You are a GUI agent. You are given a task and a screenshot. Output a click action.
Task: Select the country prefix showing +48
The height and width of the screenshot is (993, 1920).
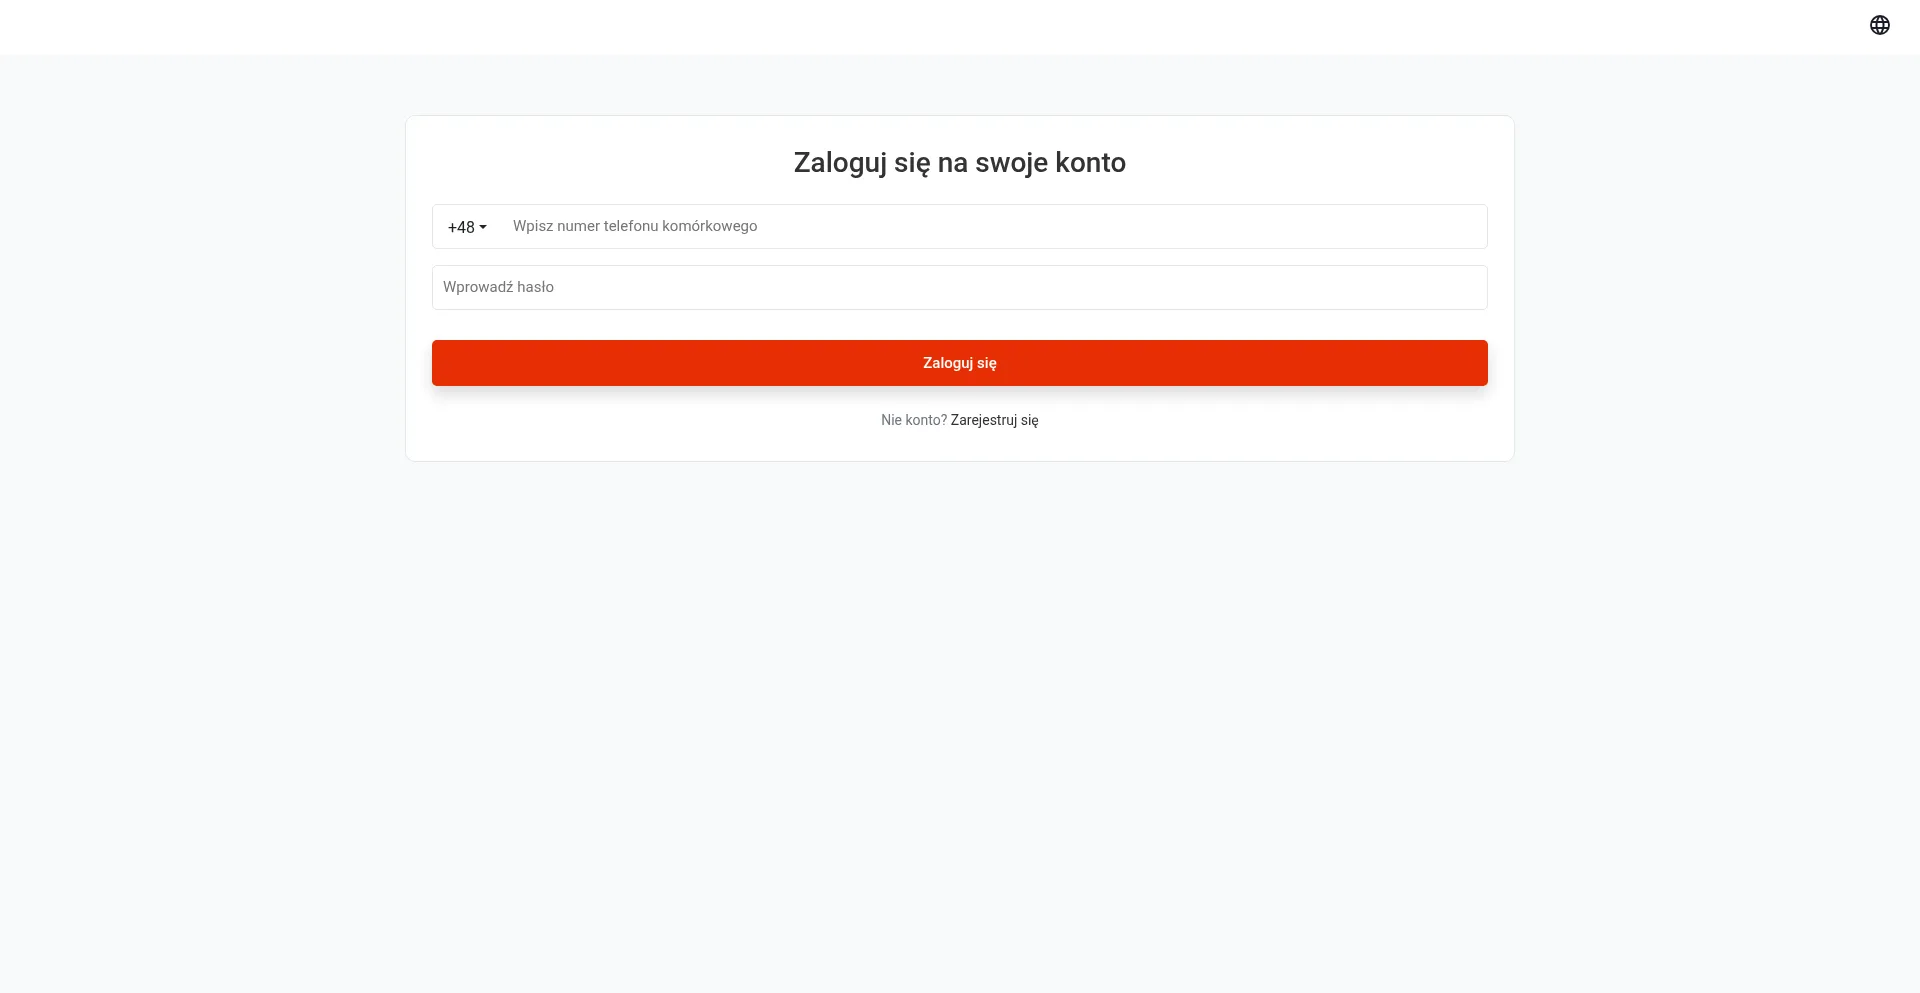click(461, 227)
